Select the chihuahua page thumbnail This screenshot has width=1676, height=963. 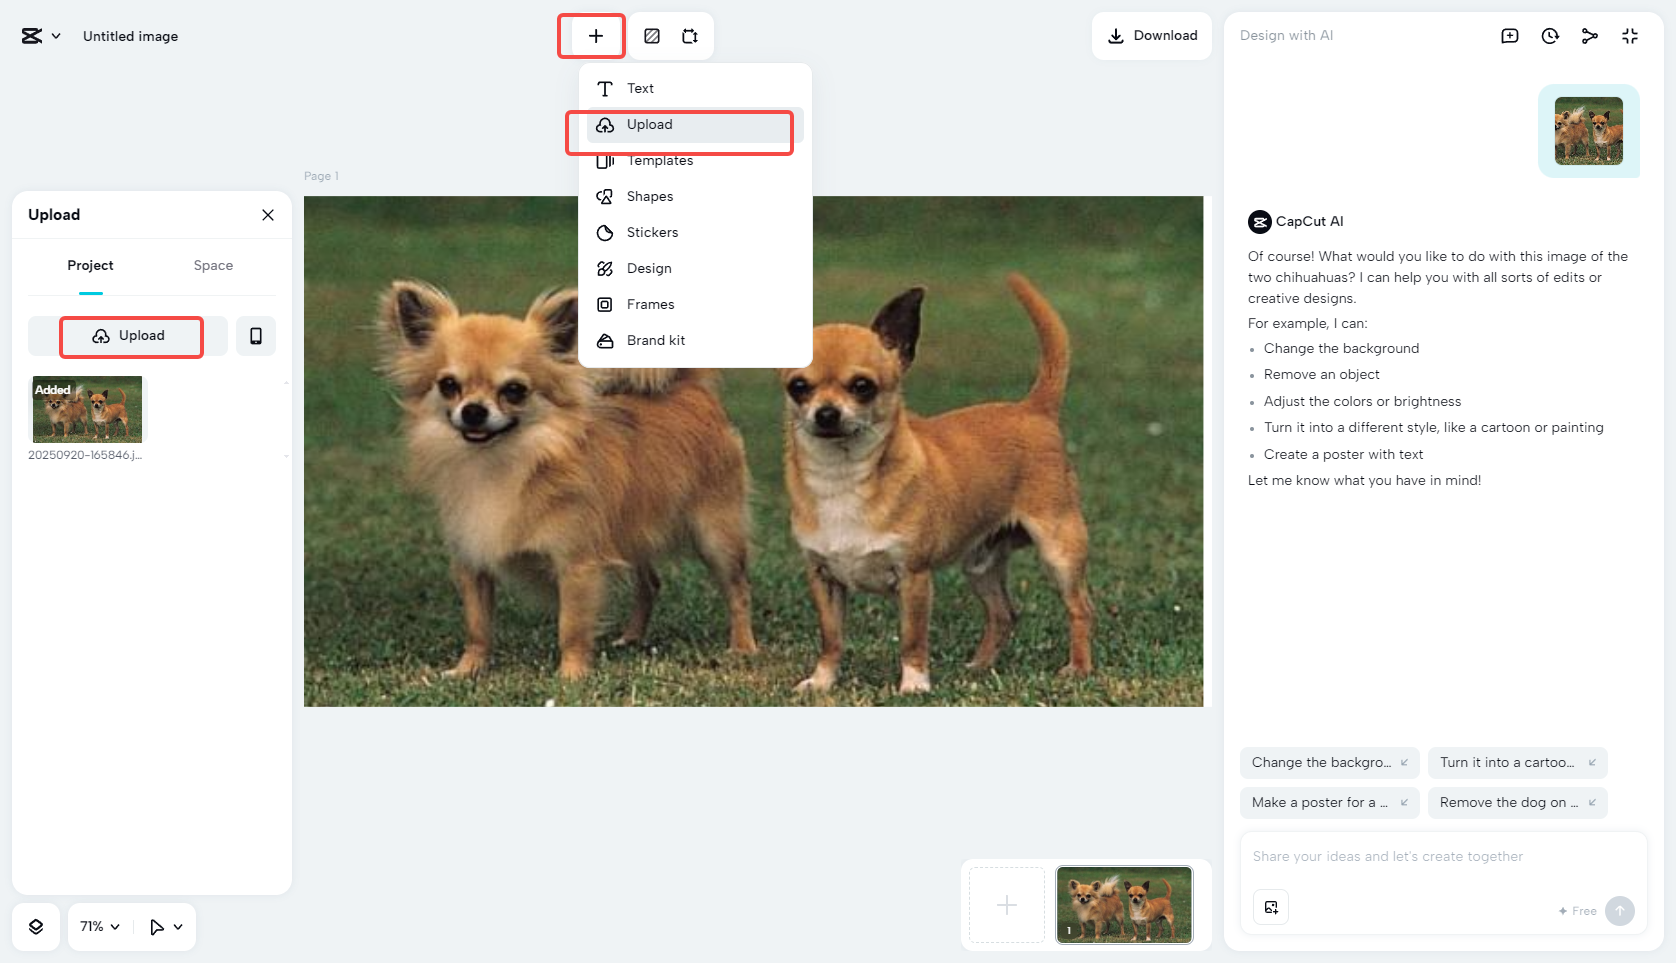1123,904
